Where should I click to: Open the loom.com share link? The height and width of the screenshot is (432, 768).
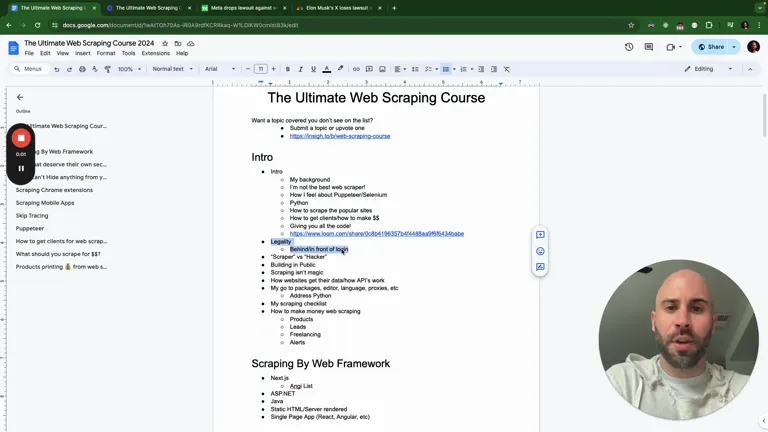tap(377, 234)
